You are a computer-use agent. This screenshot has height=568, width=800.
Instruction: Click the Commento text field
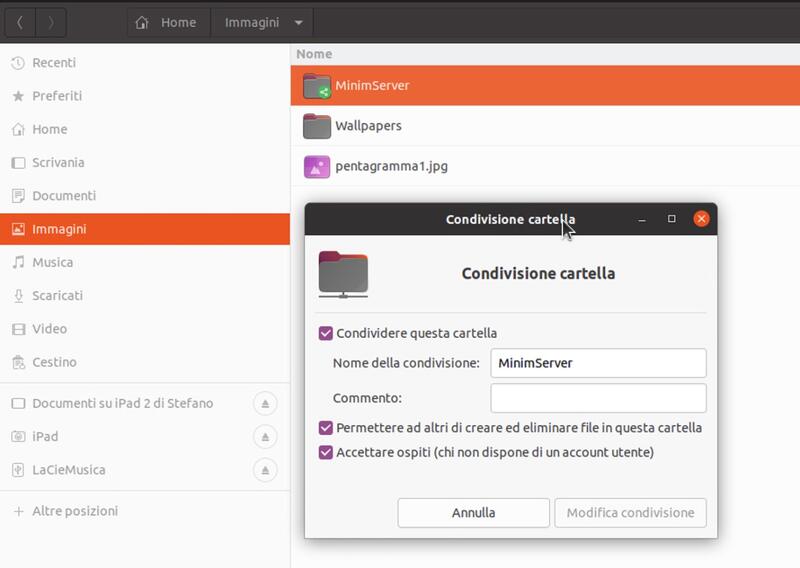[x=598, y=398]
